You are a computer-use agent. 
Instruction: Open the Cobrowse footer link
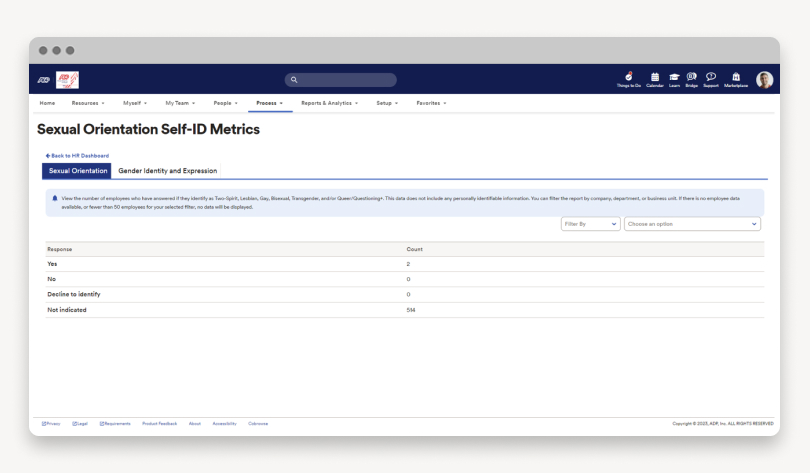[x=258, y=423]
